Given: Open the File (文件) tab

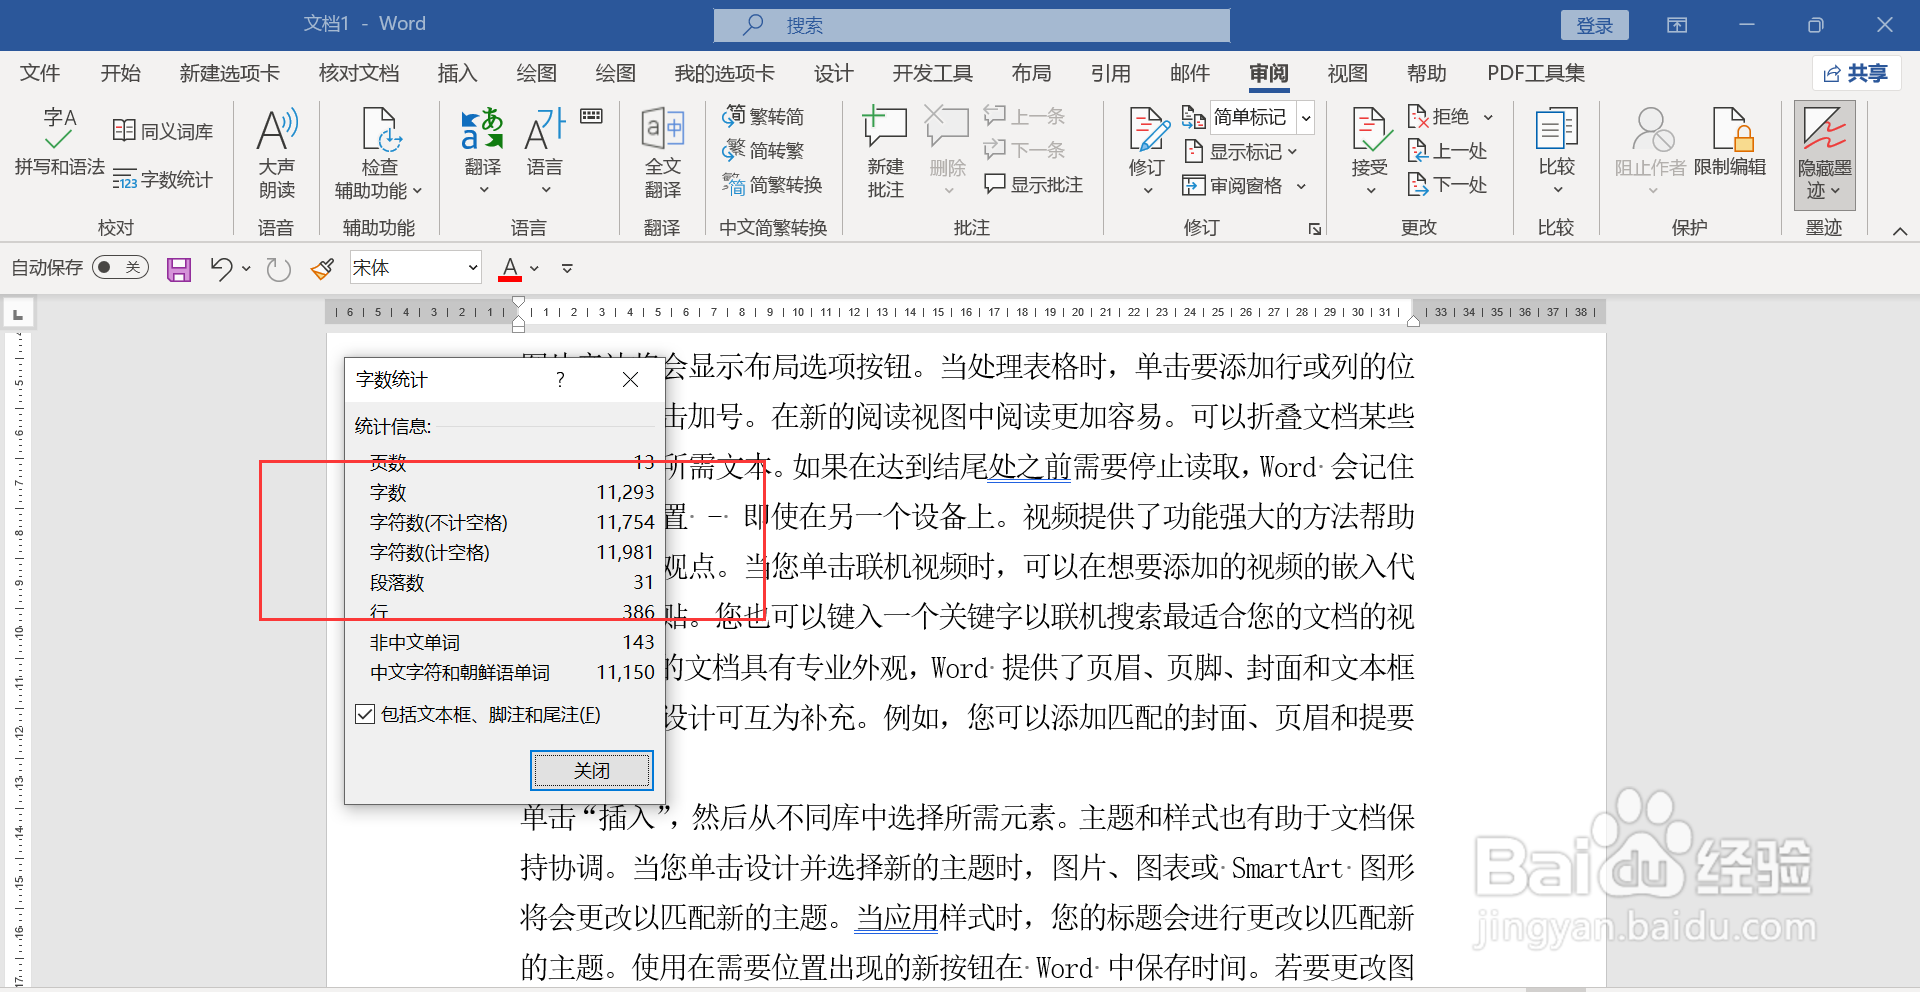Looking at the screenshot, I should (x=40, y=73).
